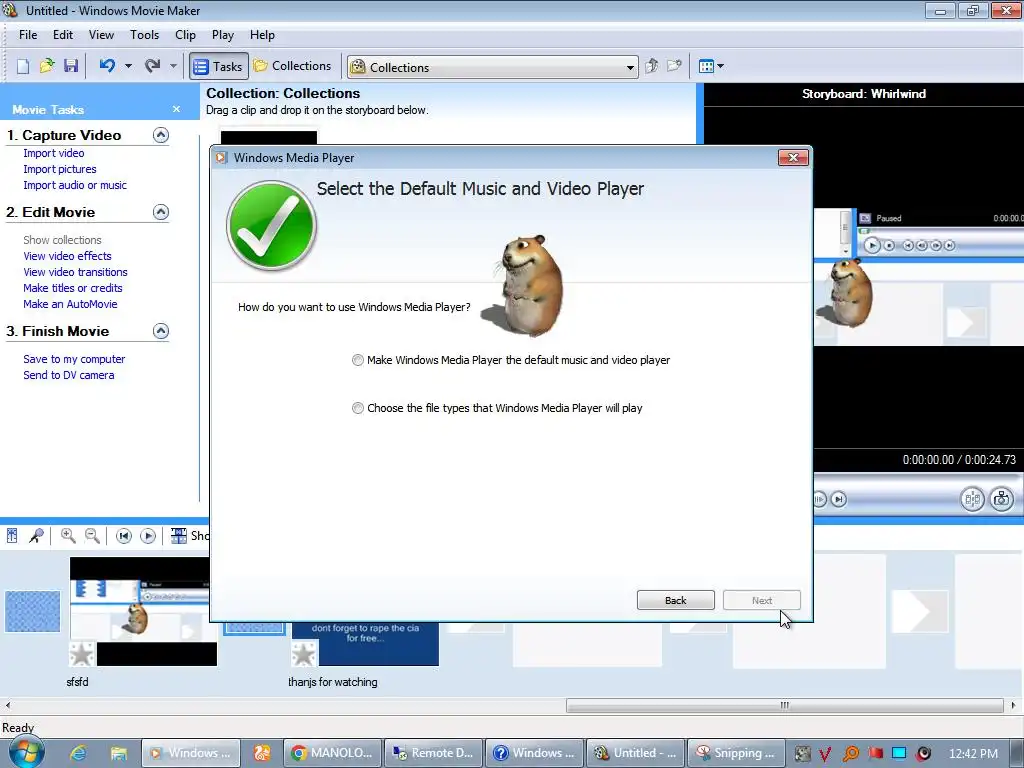Image resolution: width=1024 pixels, height=768 pixels.
Task: Select Choose the file types radio option
Action: click(358, 408)
